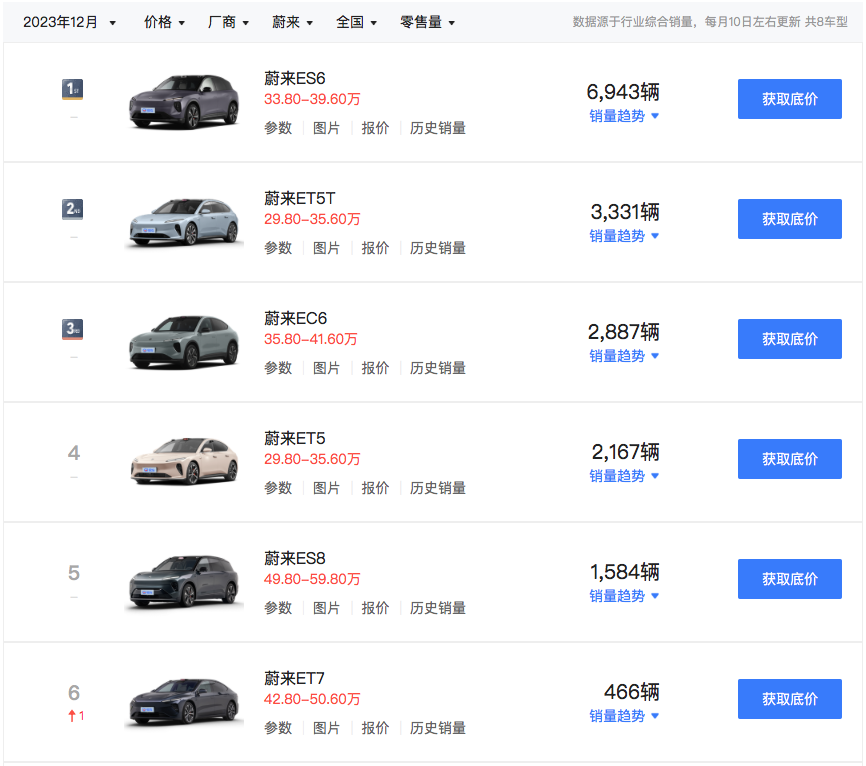Open the 蔚来ES6 car thumbnail
The height and width of the screenshot is (766, 866).
click(x=184, y=102)
